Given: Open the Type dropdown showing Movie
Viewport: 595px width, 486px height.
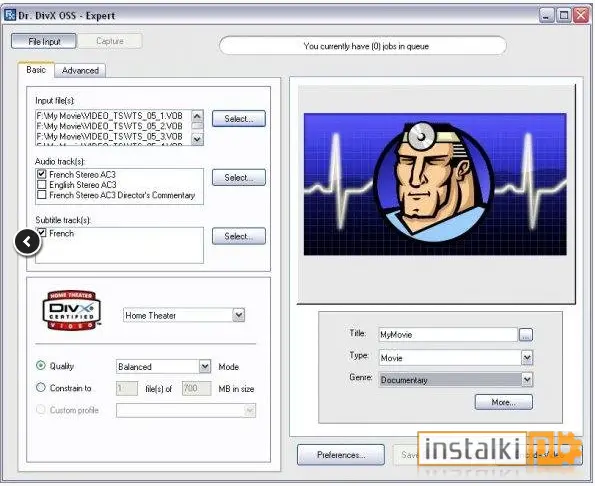Looking at the screenshot, I should (527, 357).
